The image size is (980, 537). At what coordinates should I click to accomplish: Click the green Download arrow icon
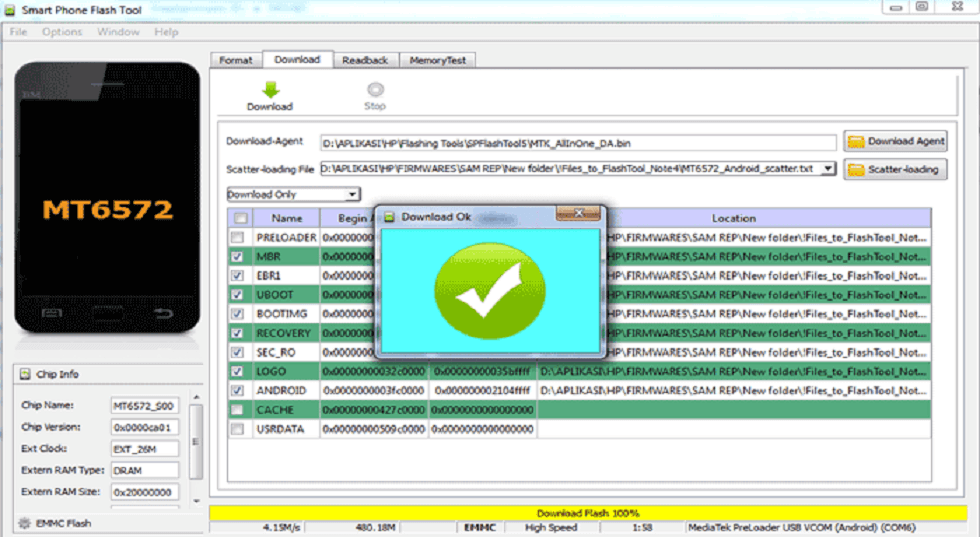coord(270,89)
